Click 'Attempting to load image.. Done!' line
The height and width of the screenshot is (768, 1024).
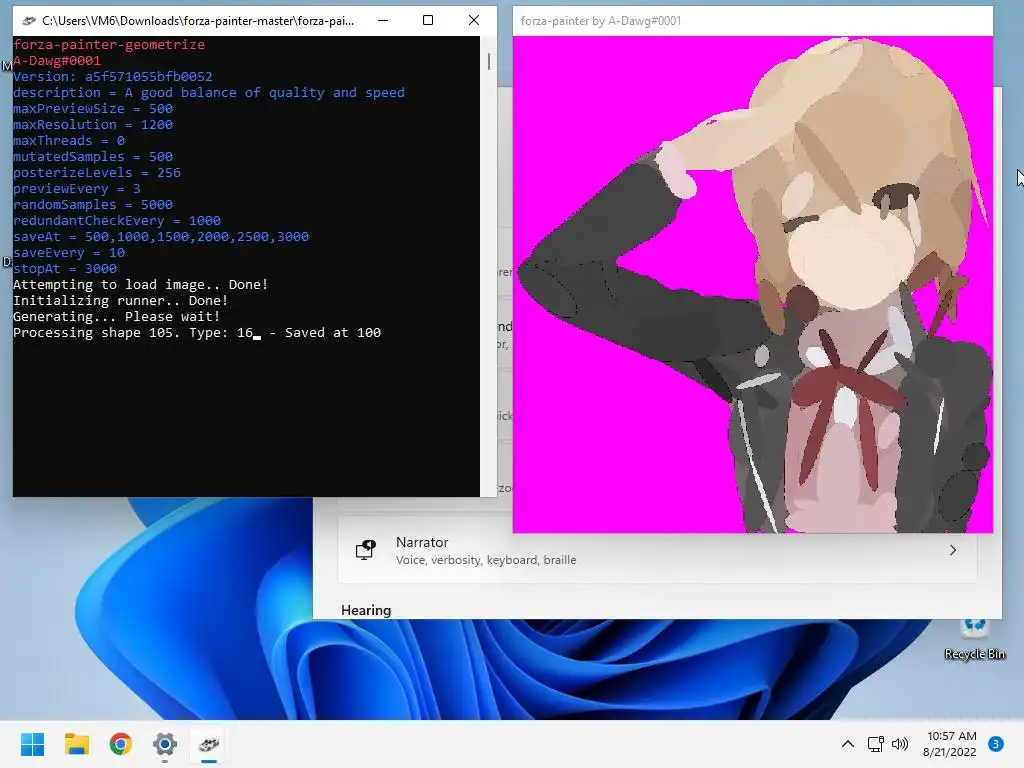click(x=140, y=285)
